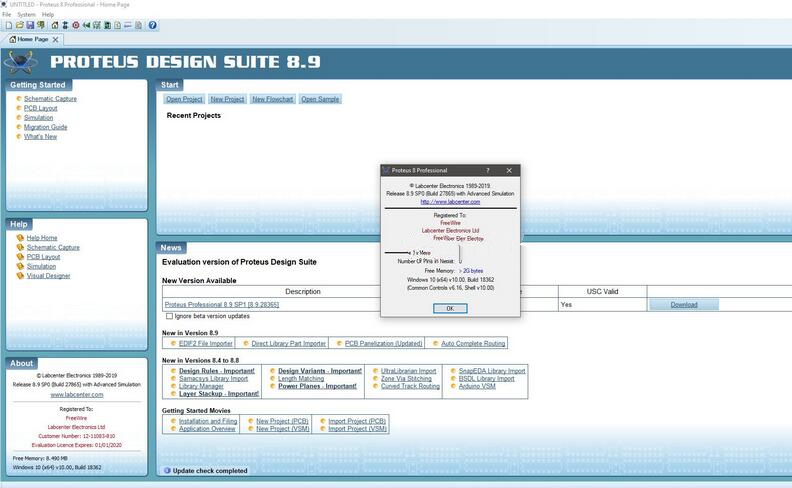Screen dimensions: 792x488
Task: Open Application Overview movie link
Action: click(207, 428)
